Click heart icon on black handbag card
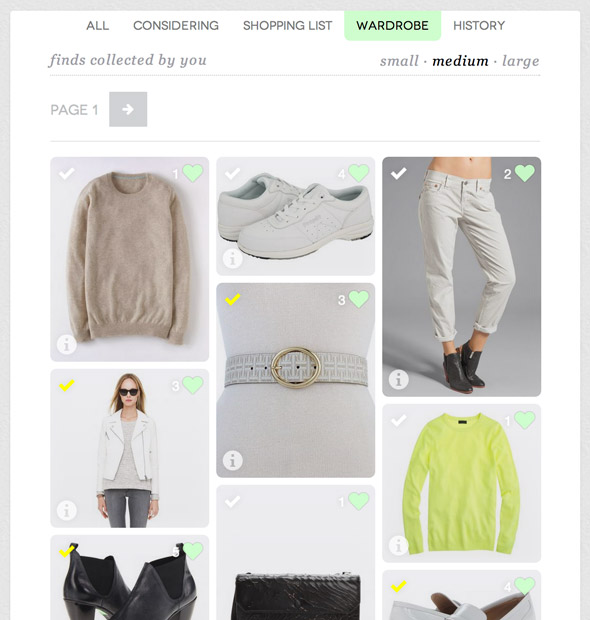590x620 pixels. (x=359, y=501)
